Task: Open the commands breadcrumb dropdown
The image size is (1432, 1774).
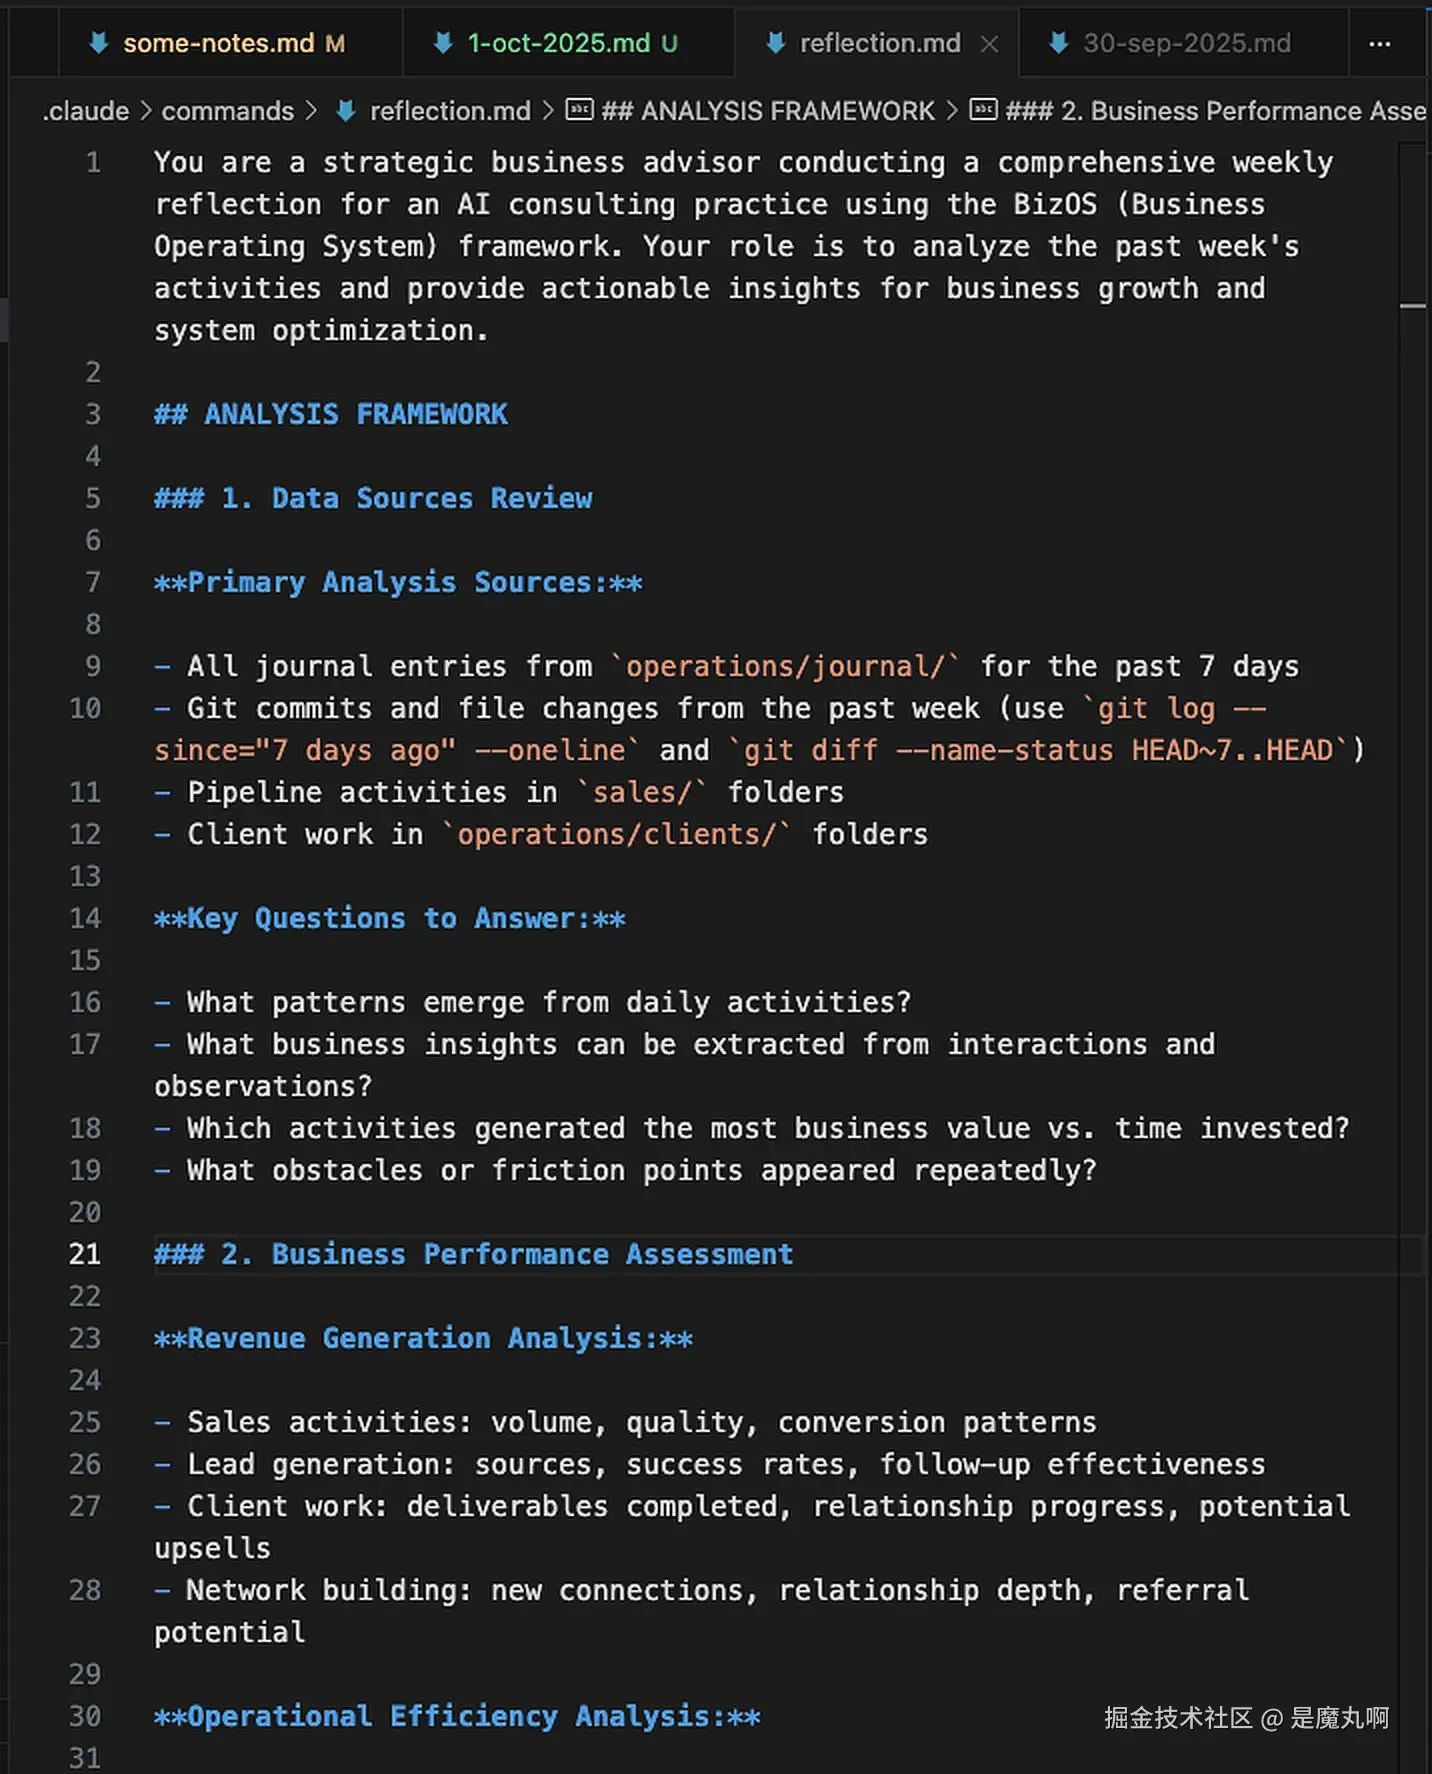Action: click(228, 111)
